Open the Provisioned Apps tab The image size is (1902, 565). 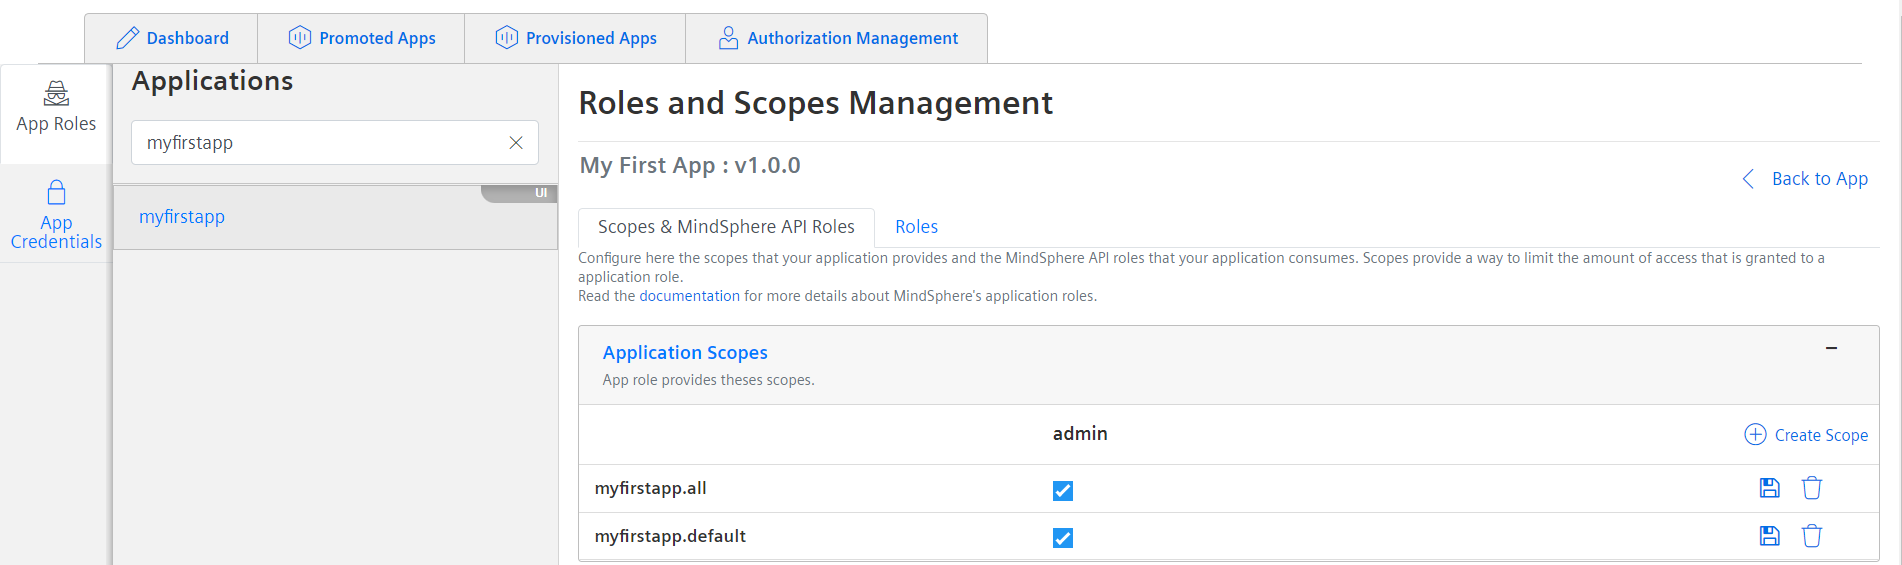click(575, 38)
